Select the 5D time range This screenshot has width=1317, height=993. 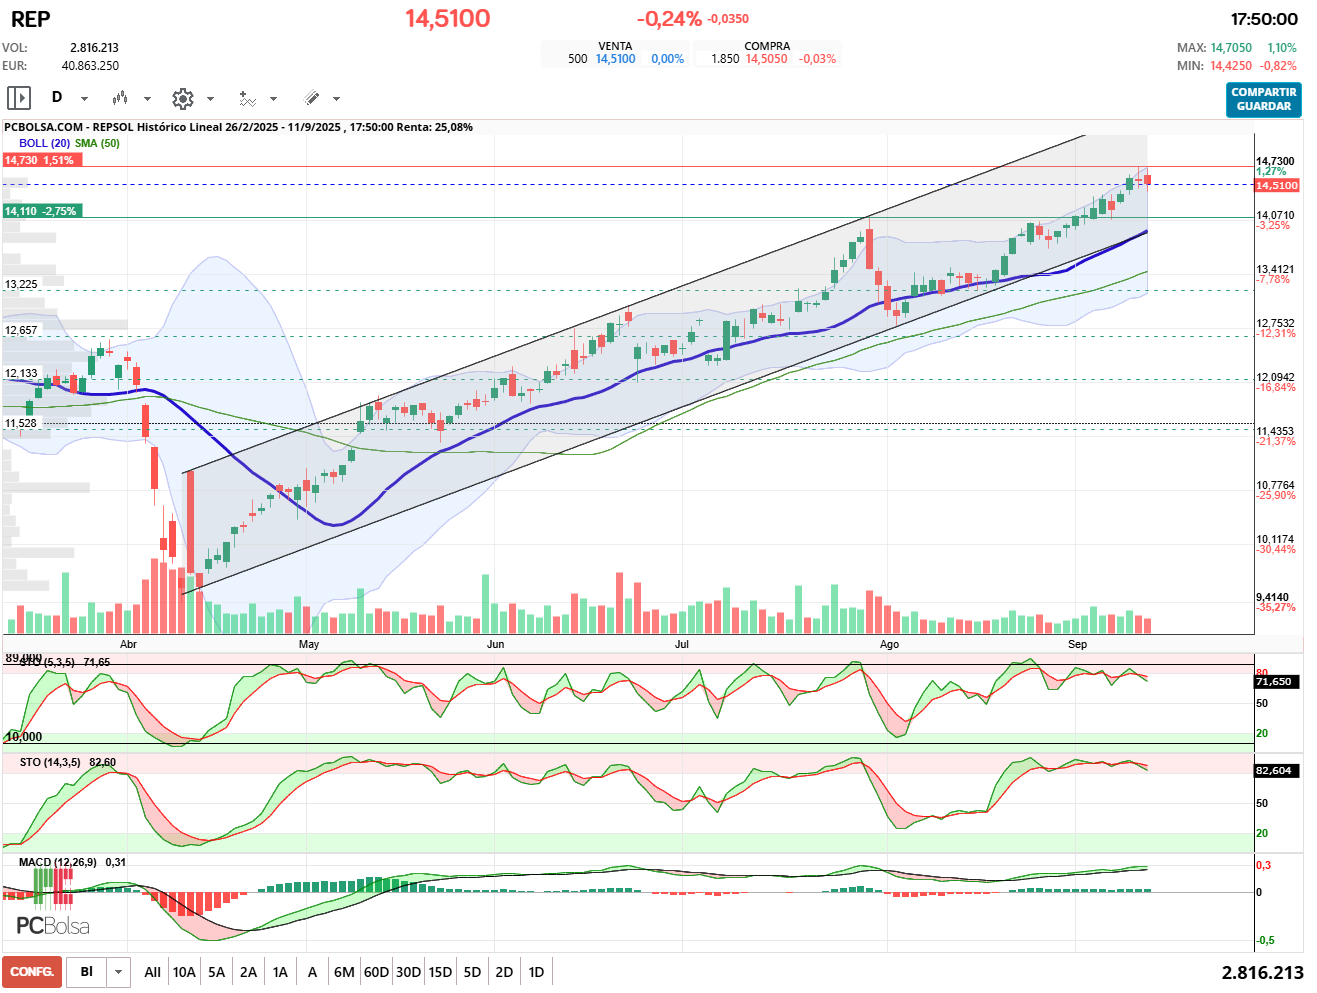(x=472, y=972)
